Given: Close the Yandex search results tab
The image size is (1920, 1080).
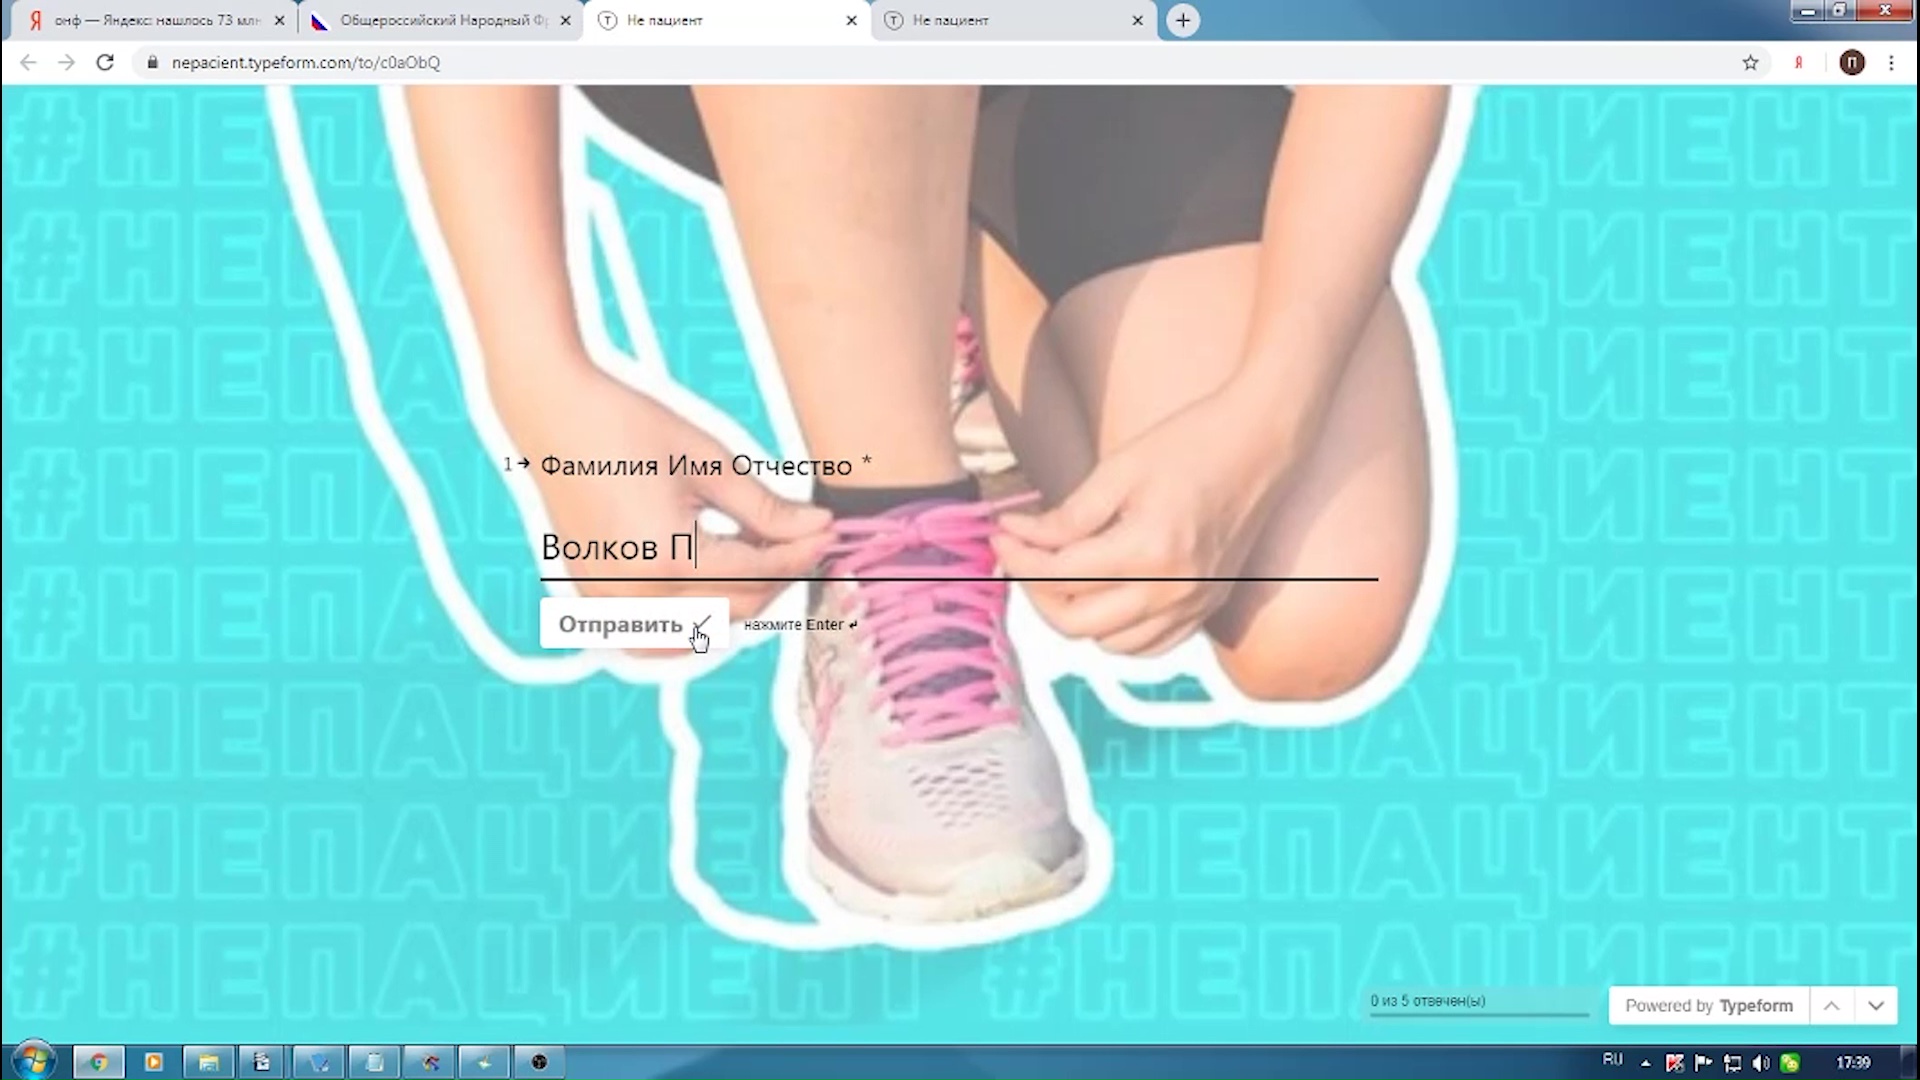Looking at the screenshot, I should tap(279, 20).
